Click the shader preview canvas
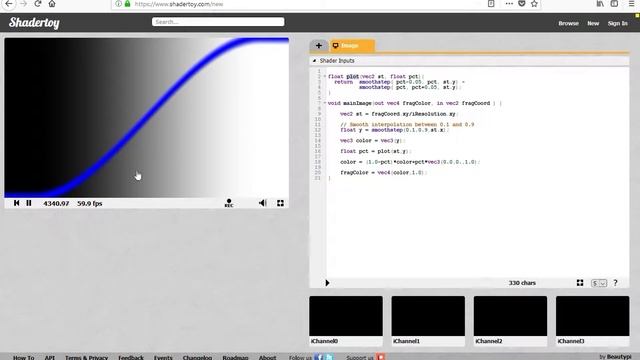This screenshot has width=640, height=360. point(147,118)
